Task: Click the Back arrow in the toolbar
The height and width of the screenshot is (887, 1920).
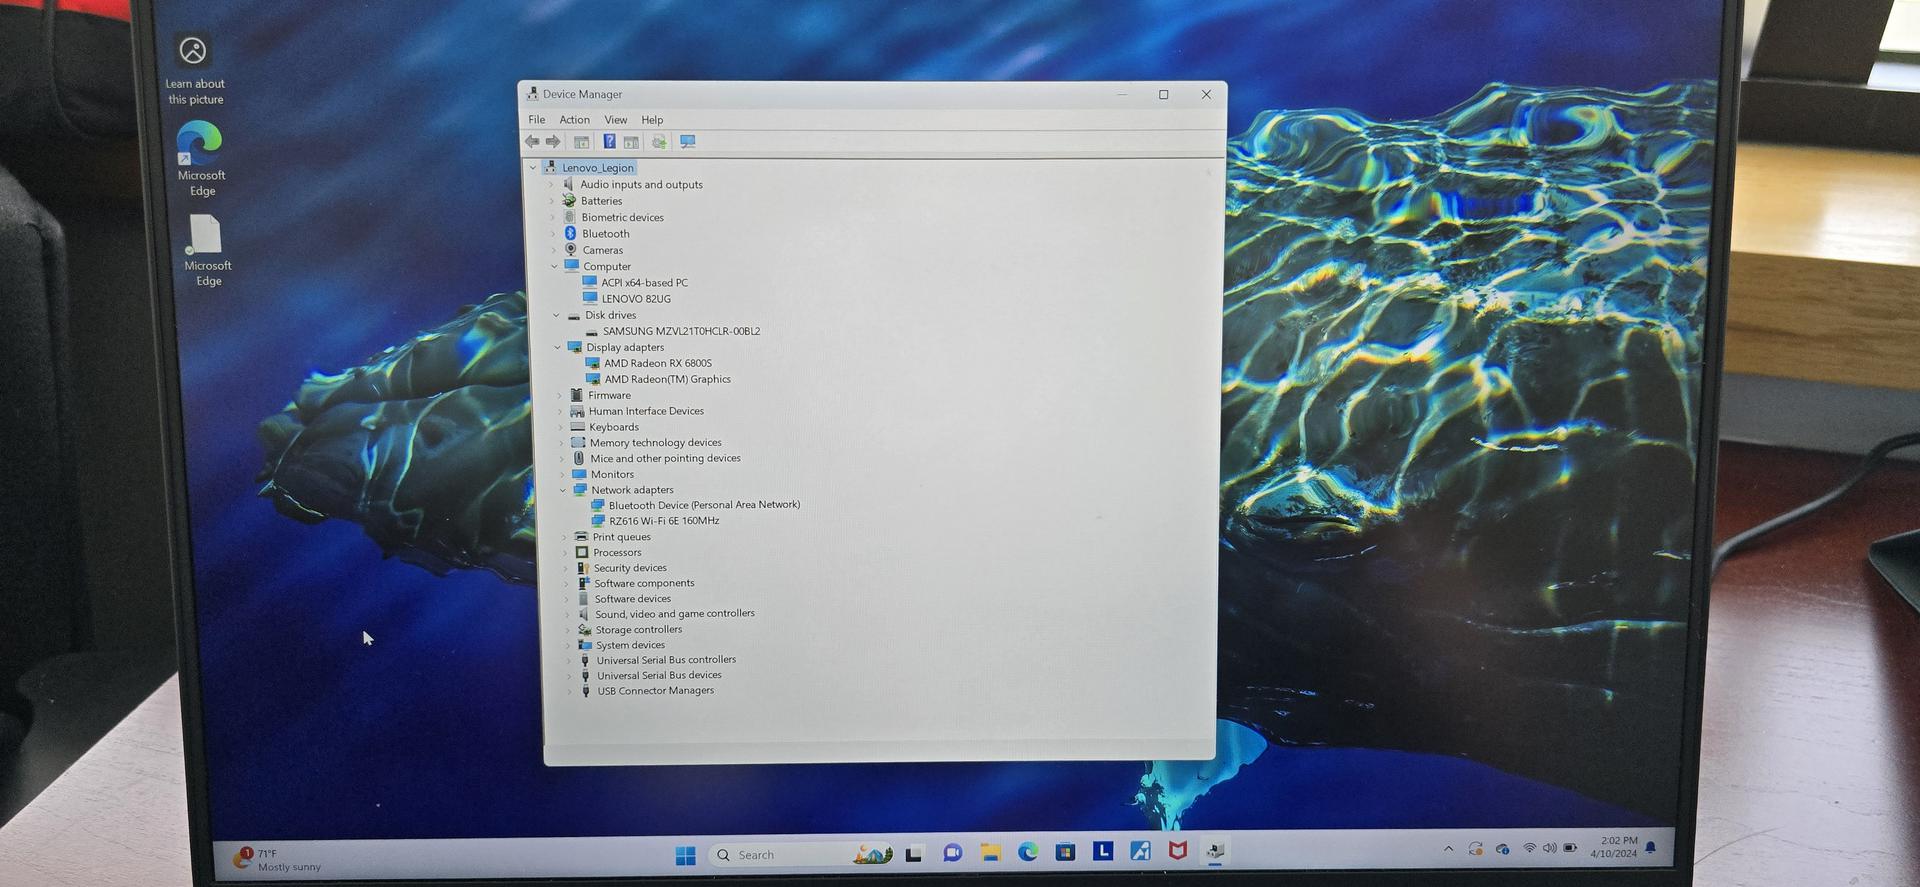Action: [x=533, y=142]
